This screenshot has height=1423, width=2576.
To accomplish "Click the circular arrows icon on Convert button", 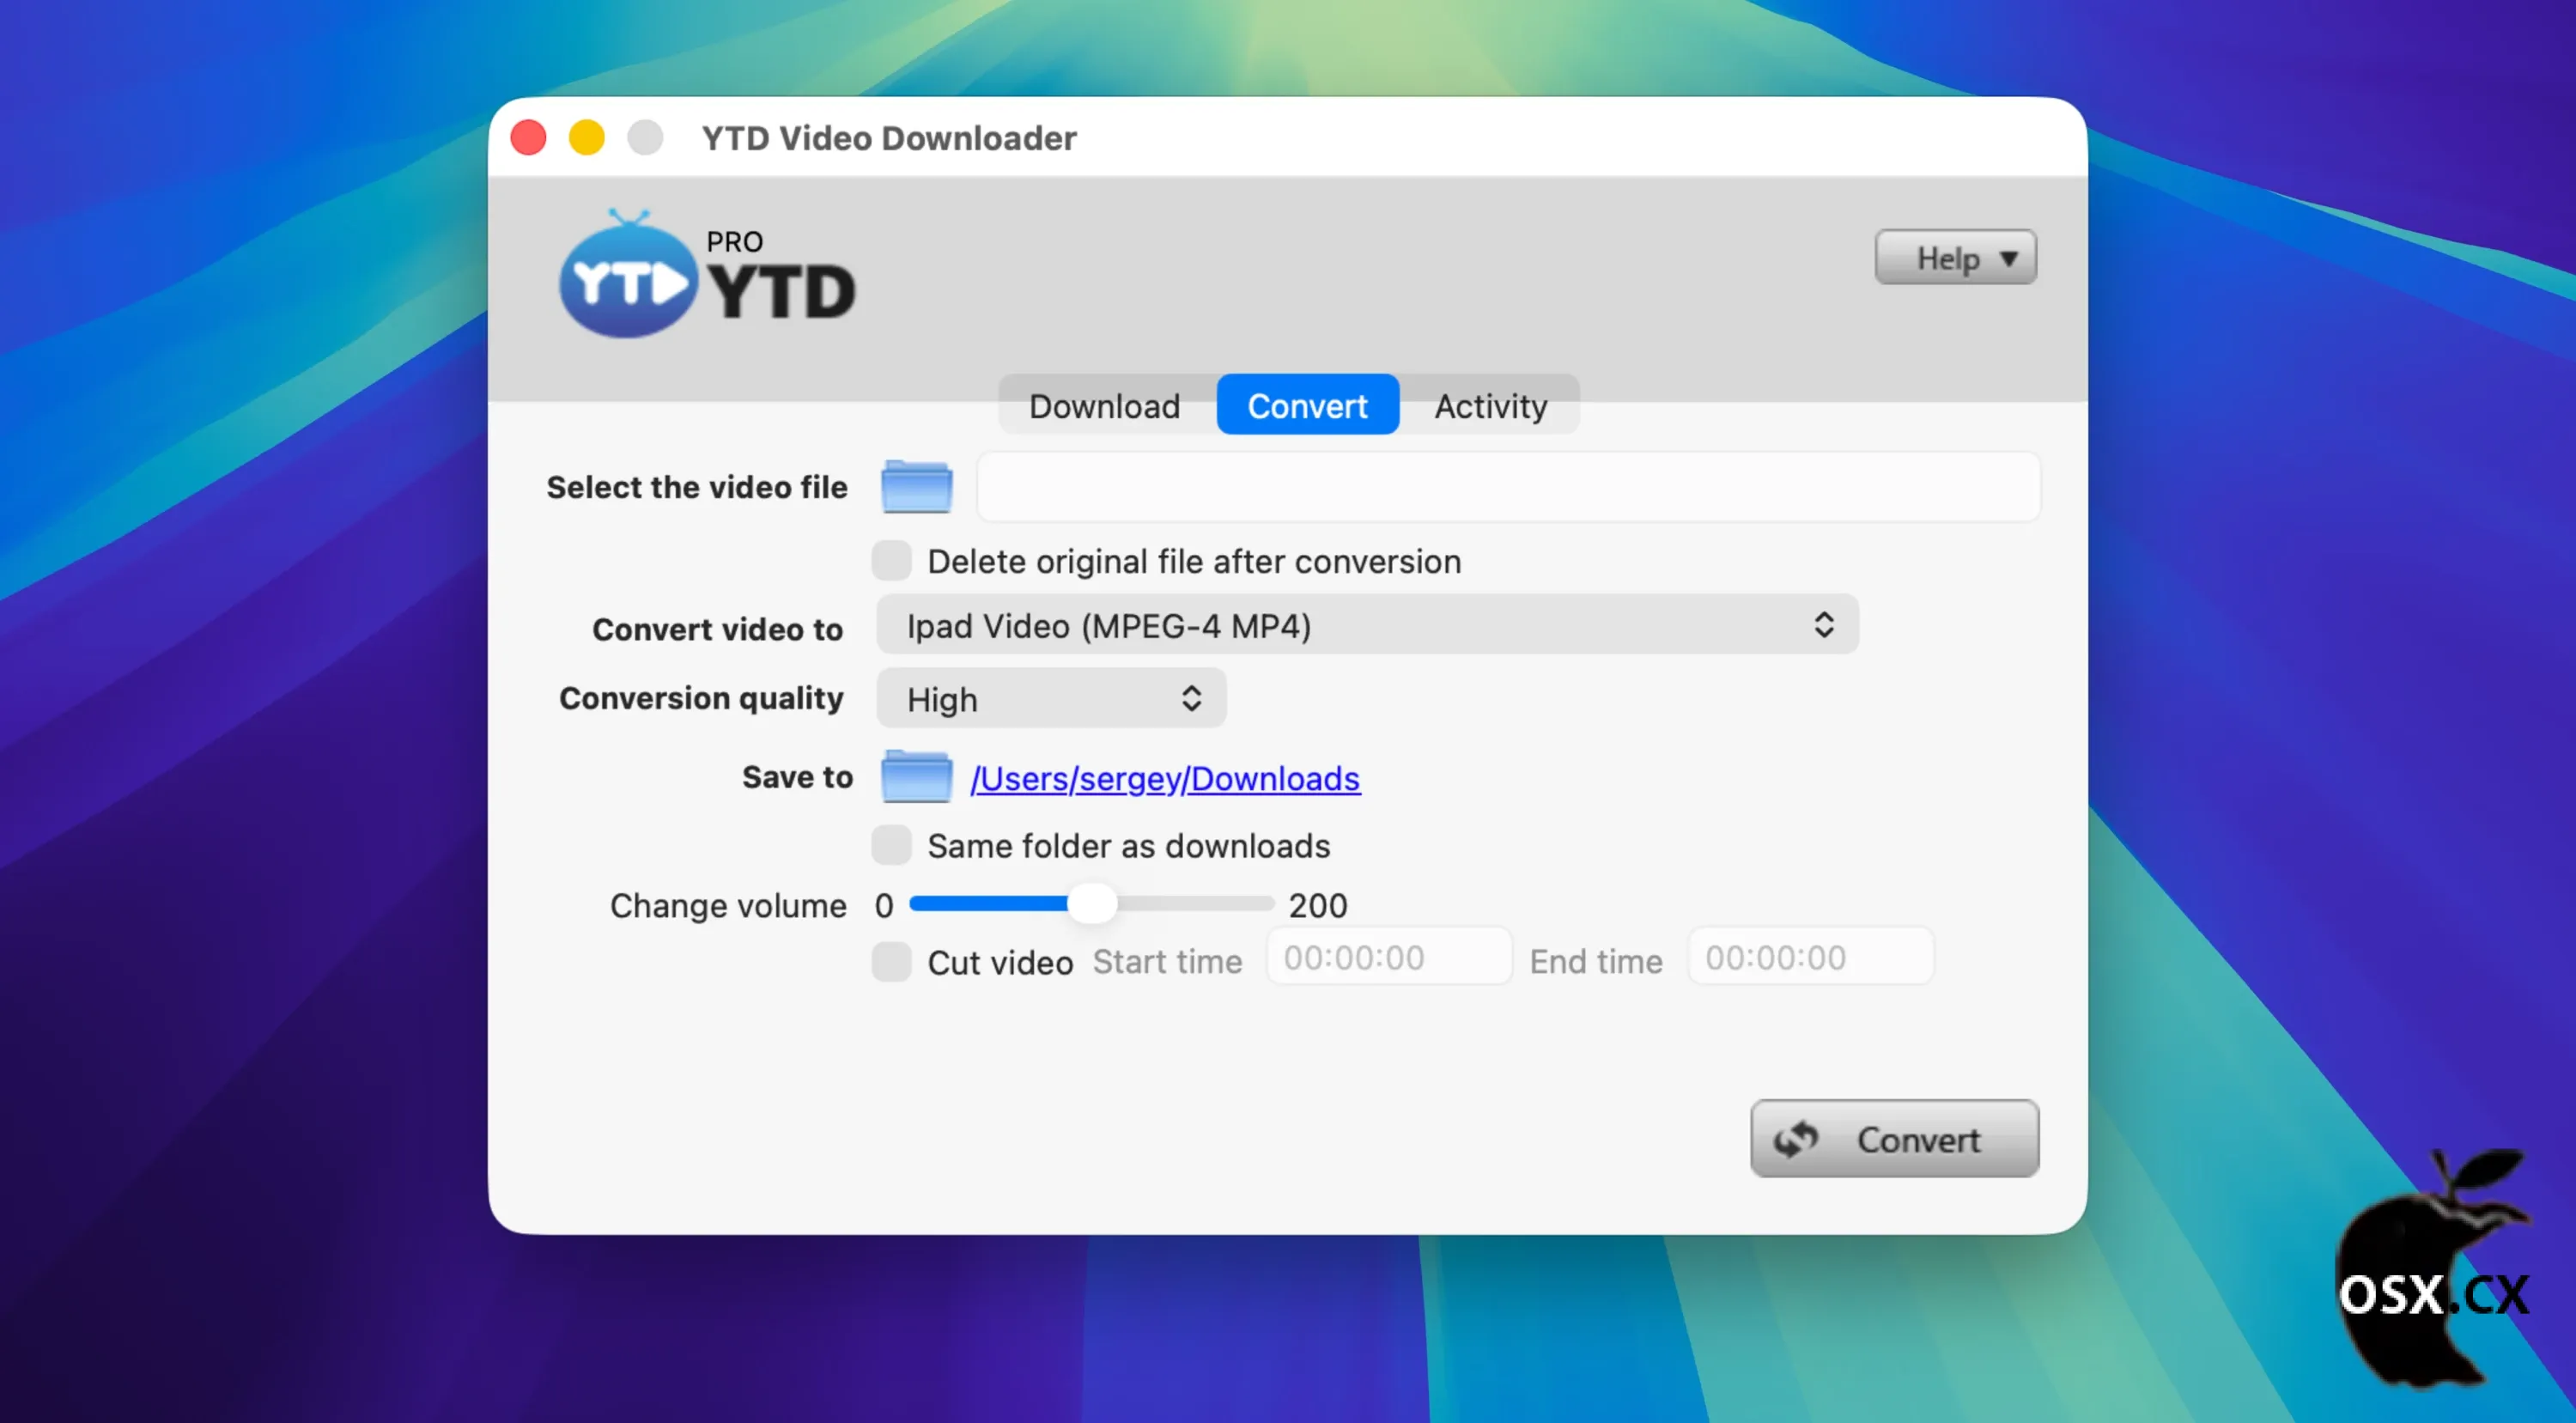I will [x=1795, y=1139].
